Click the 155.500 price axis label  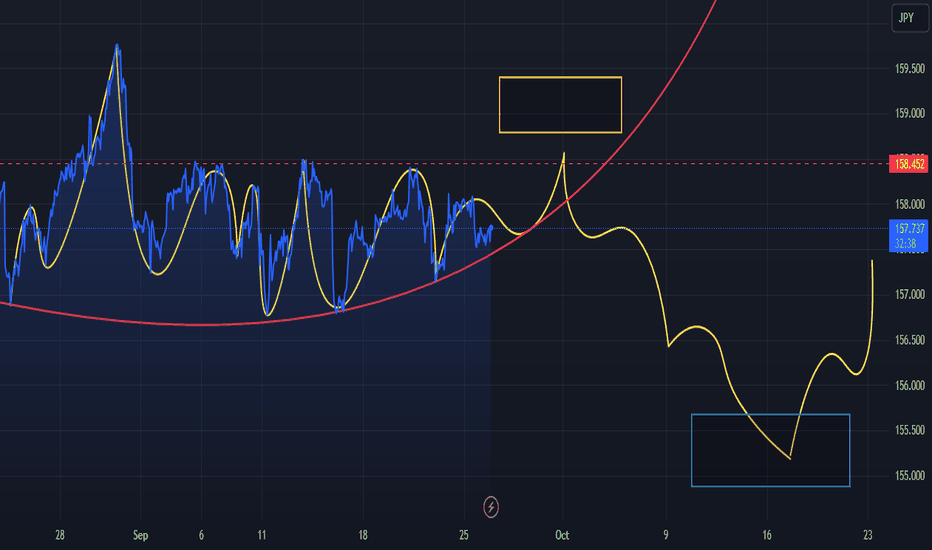[909, 430]
